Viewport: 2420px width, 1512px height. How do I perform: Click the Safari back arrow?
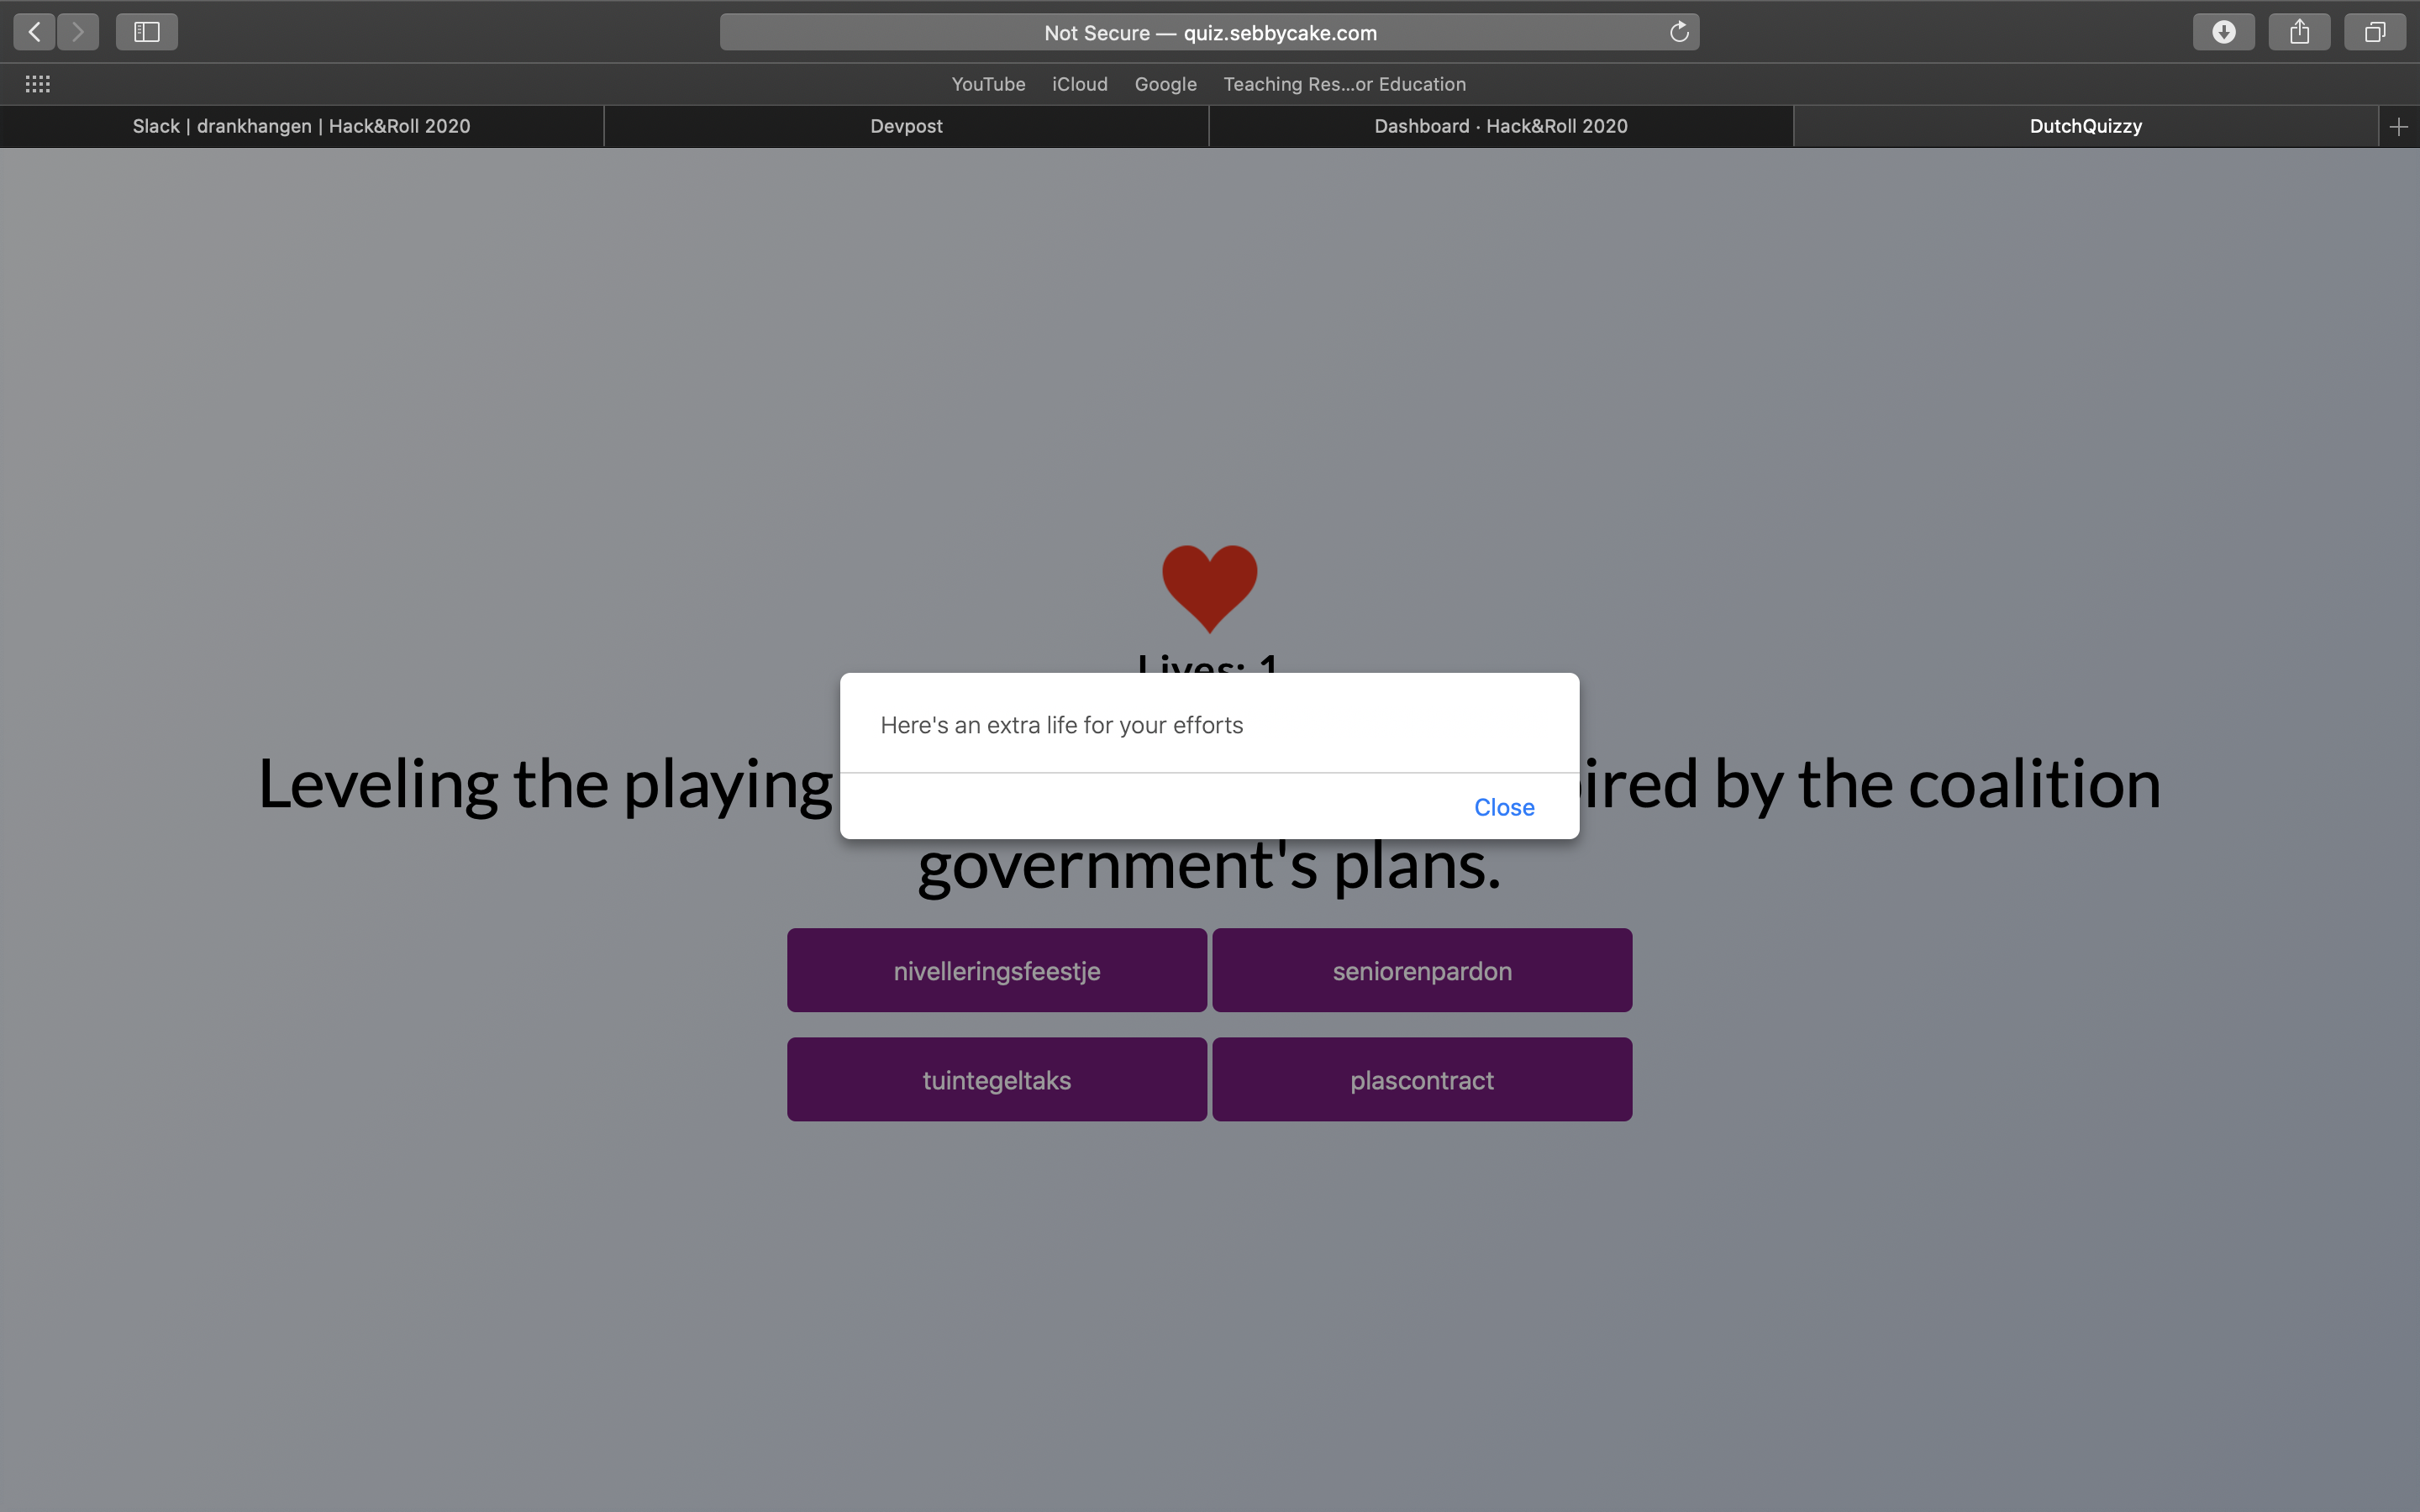coord(35,32)
